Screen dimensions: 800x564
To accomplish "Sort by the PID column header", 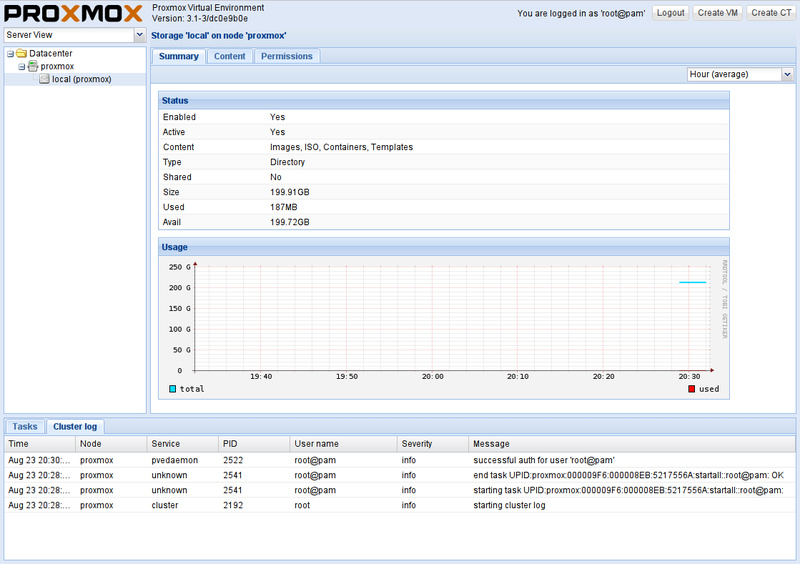I will pos(254,444).
